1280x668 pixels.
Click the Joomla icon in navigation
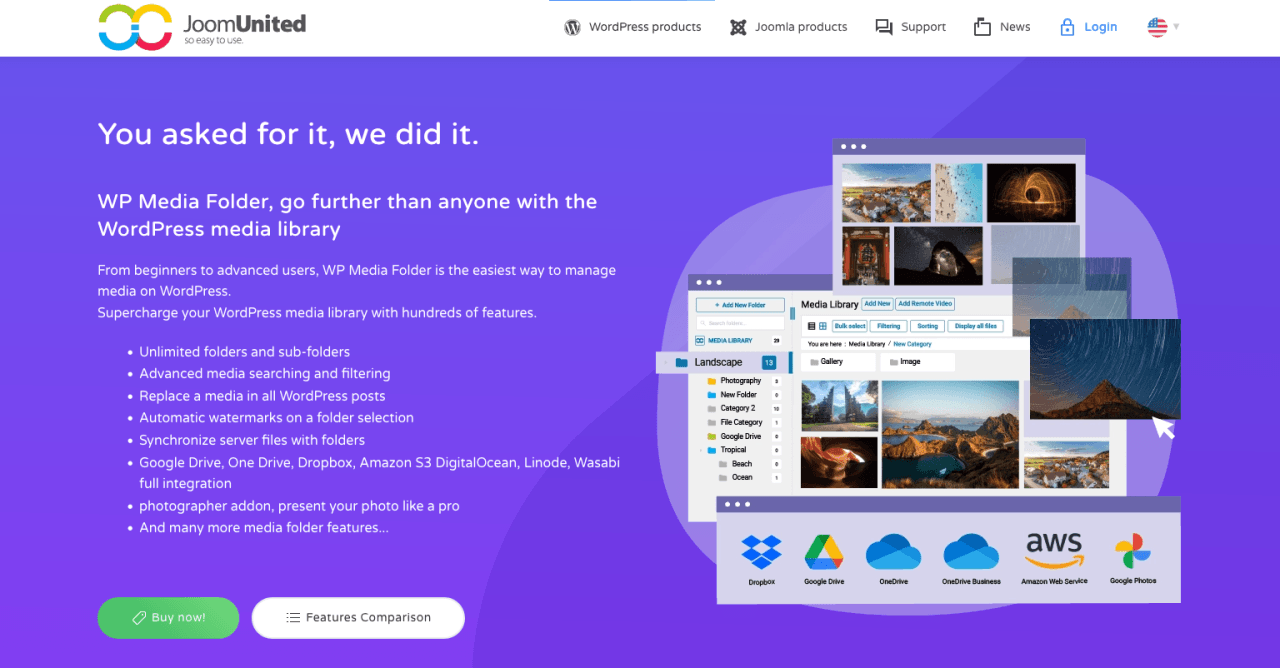[738, 27]
